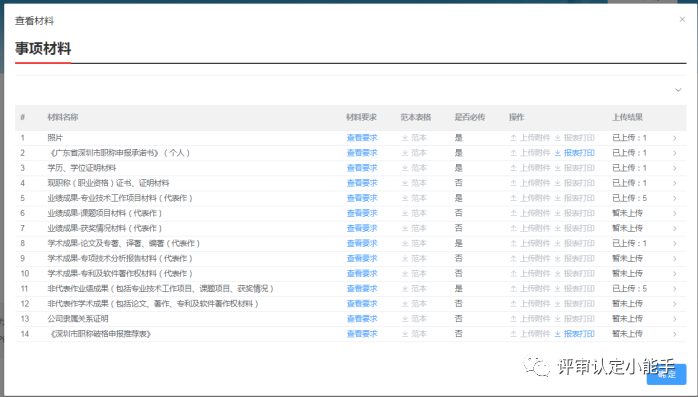Screen dimensions: 698x397
Task: Upload attachment for row 14 破格申报推荐表
Action: (x=530, y=334)
